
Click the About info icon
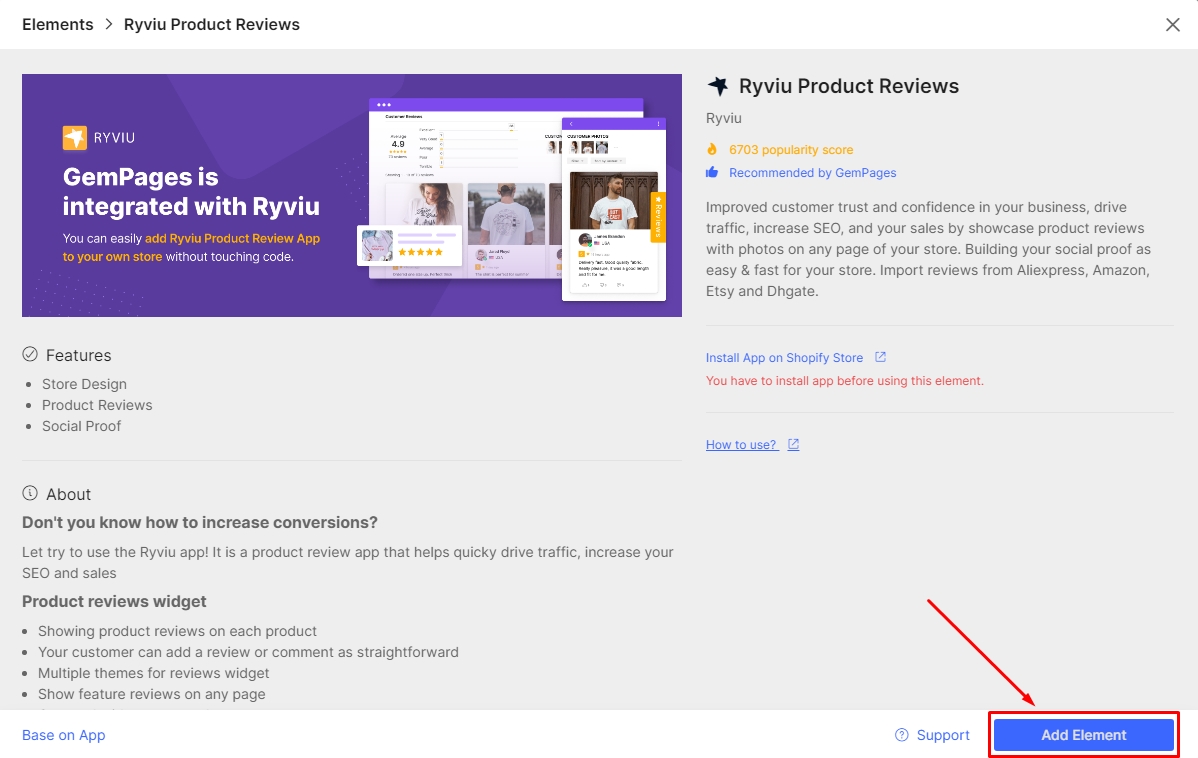pos(30,493)
